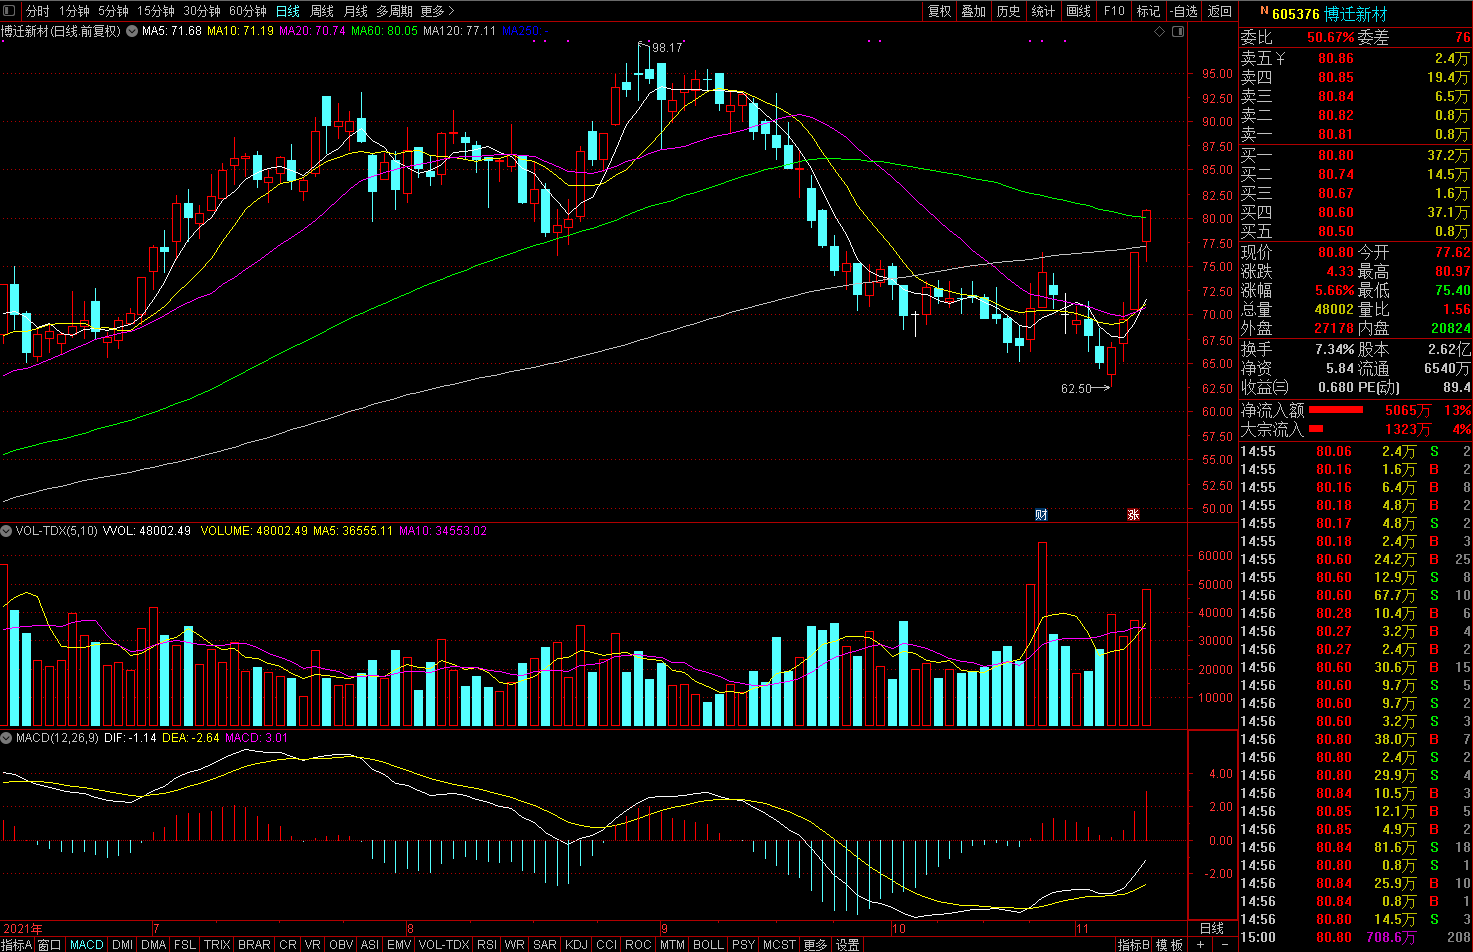Click the 标记 mark button
The height and width of the screenshot is (952, 1473).
(x=1148, y=11)
